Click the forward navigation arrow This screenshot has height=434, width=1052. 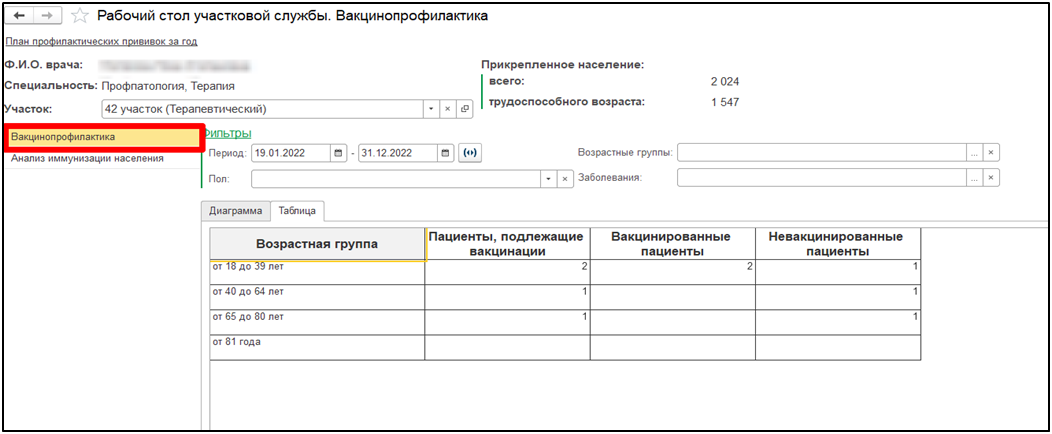pos(47,17)
